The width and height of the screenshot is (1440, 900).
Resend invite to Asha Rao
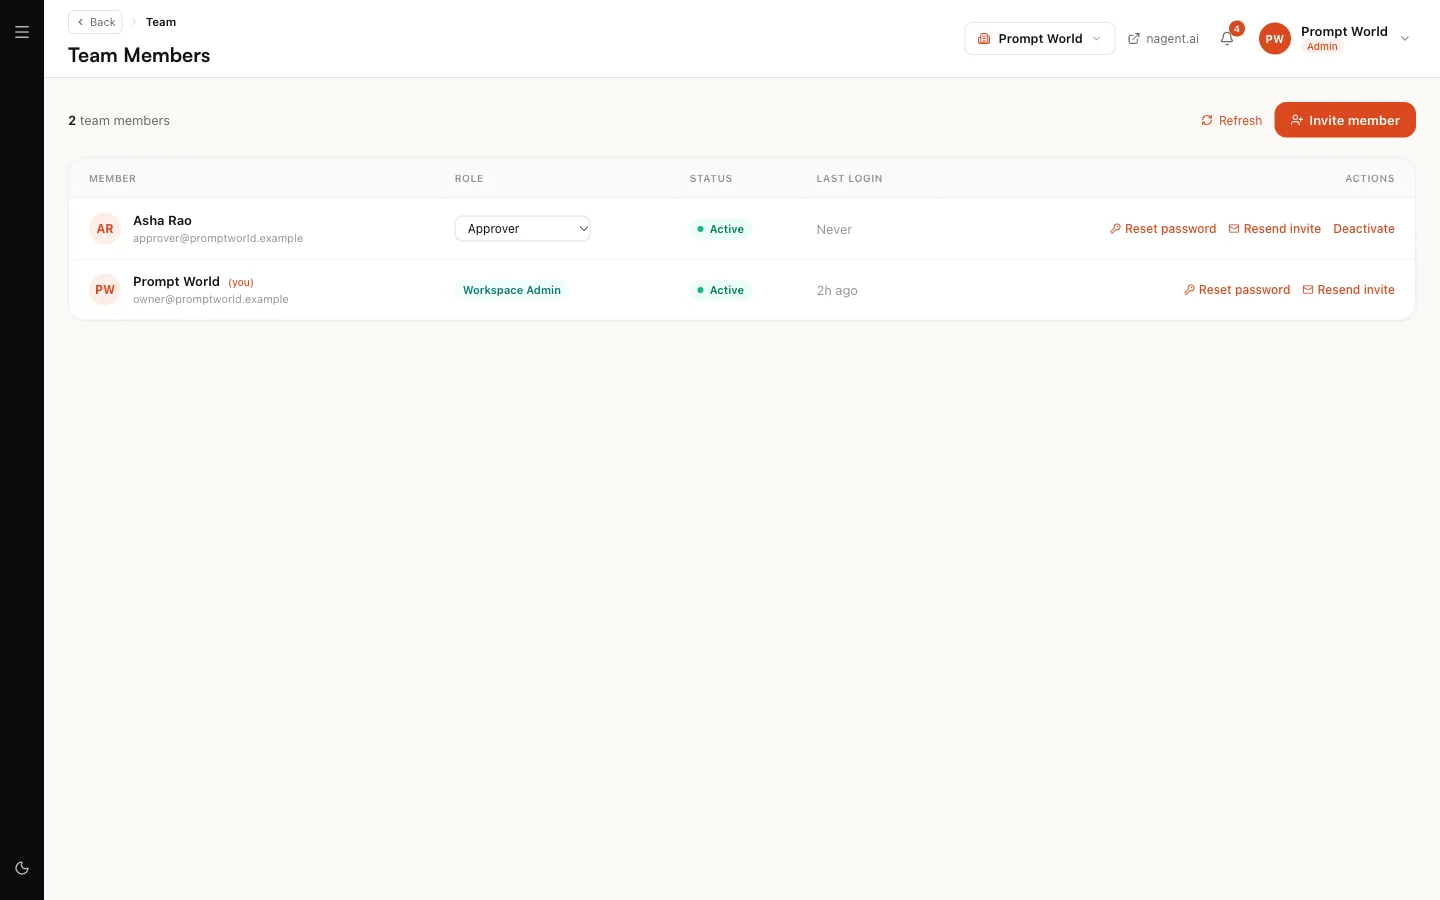click(1275, 229)
